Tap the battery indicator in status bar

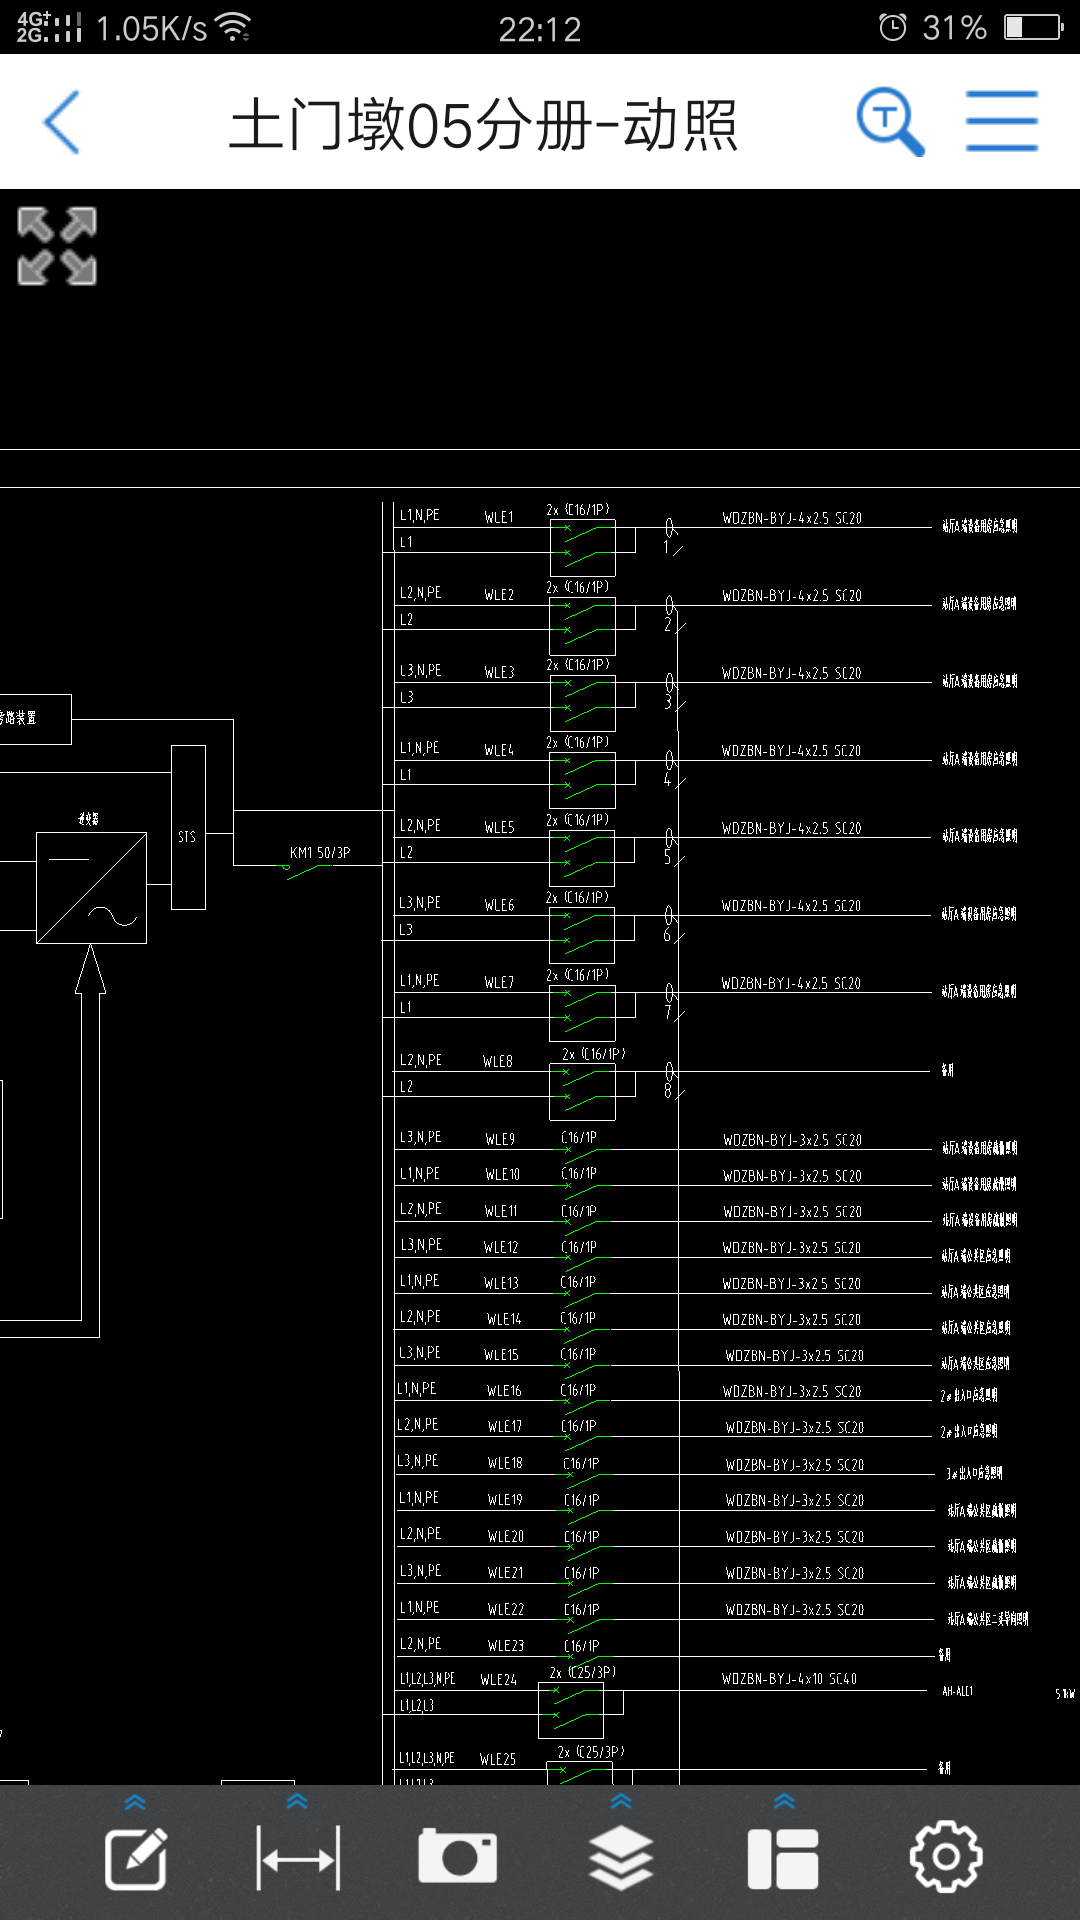[x=1034, y=27]
